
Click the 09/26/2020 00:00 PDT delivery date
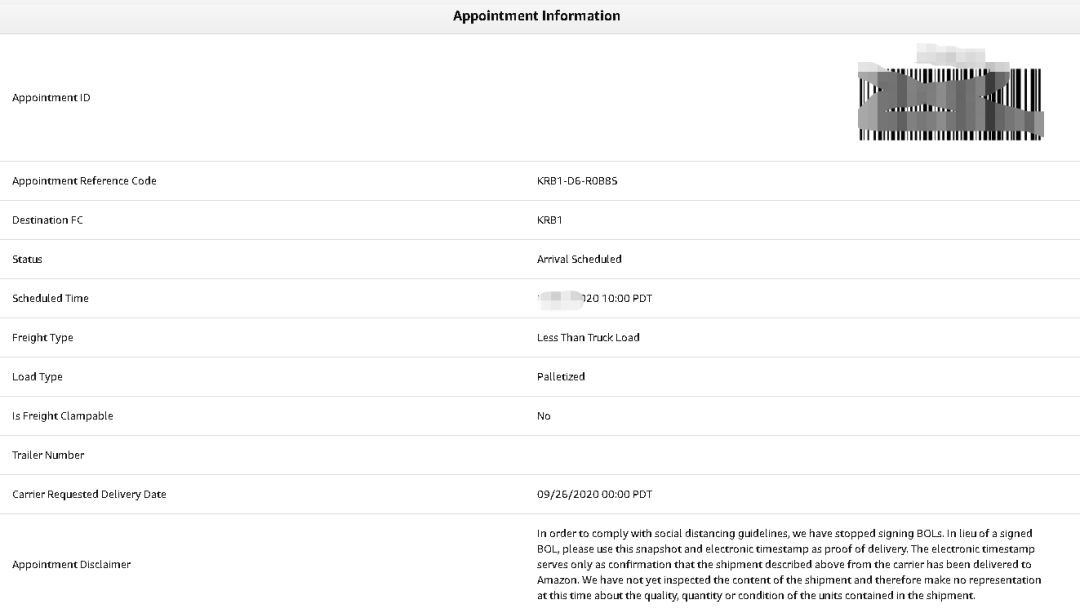coord(594,495)
